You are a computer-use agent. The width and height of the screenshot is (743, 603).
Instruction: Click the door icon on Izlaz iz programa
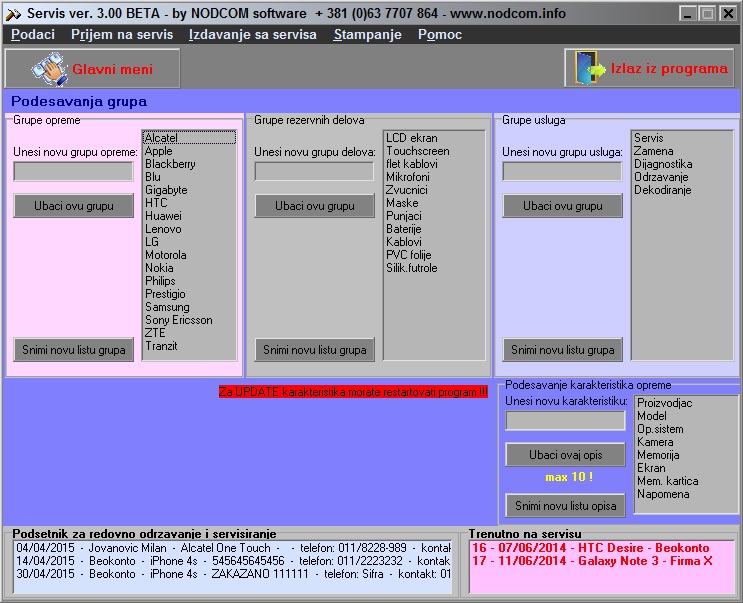point(590,68)
